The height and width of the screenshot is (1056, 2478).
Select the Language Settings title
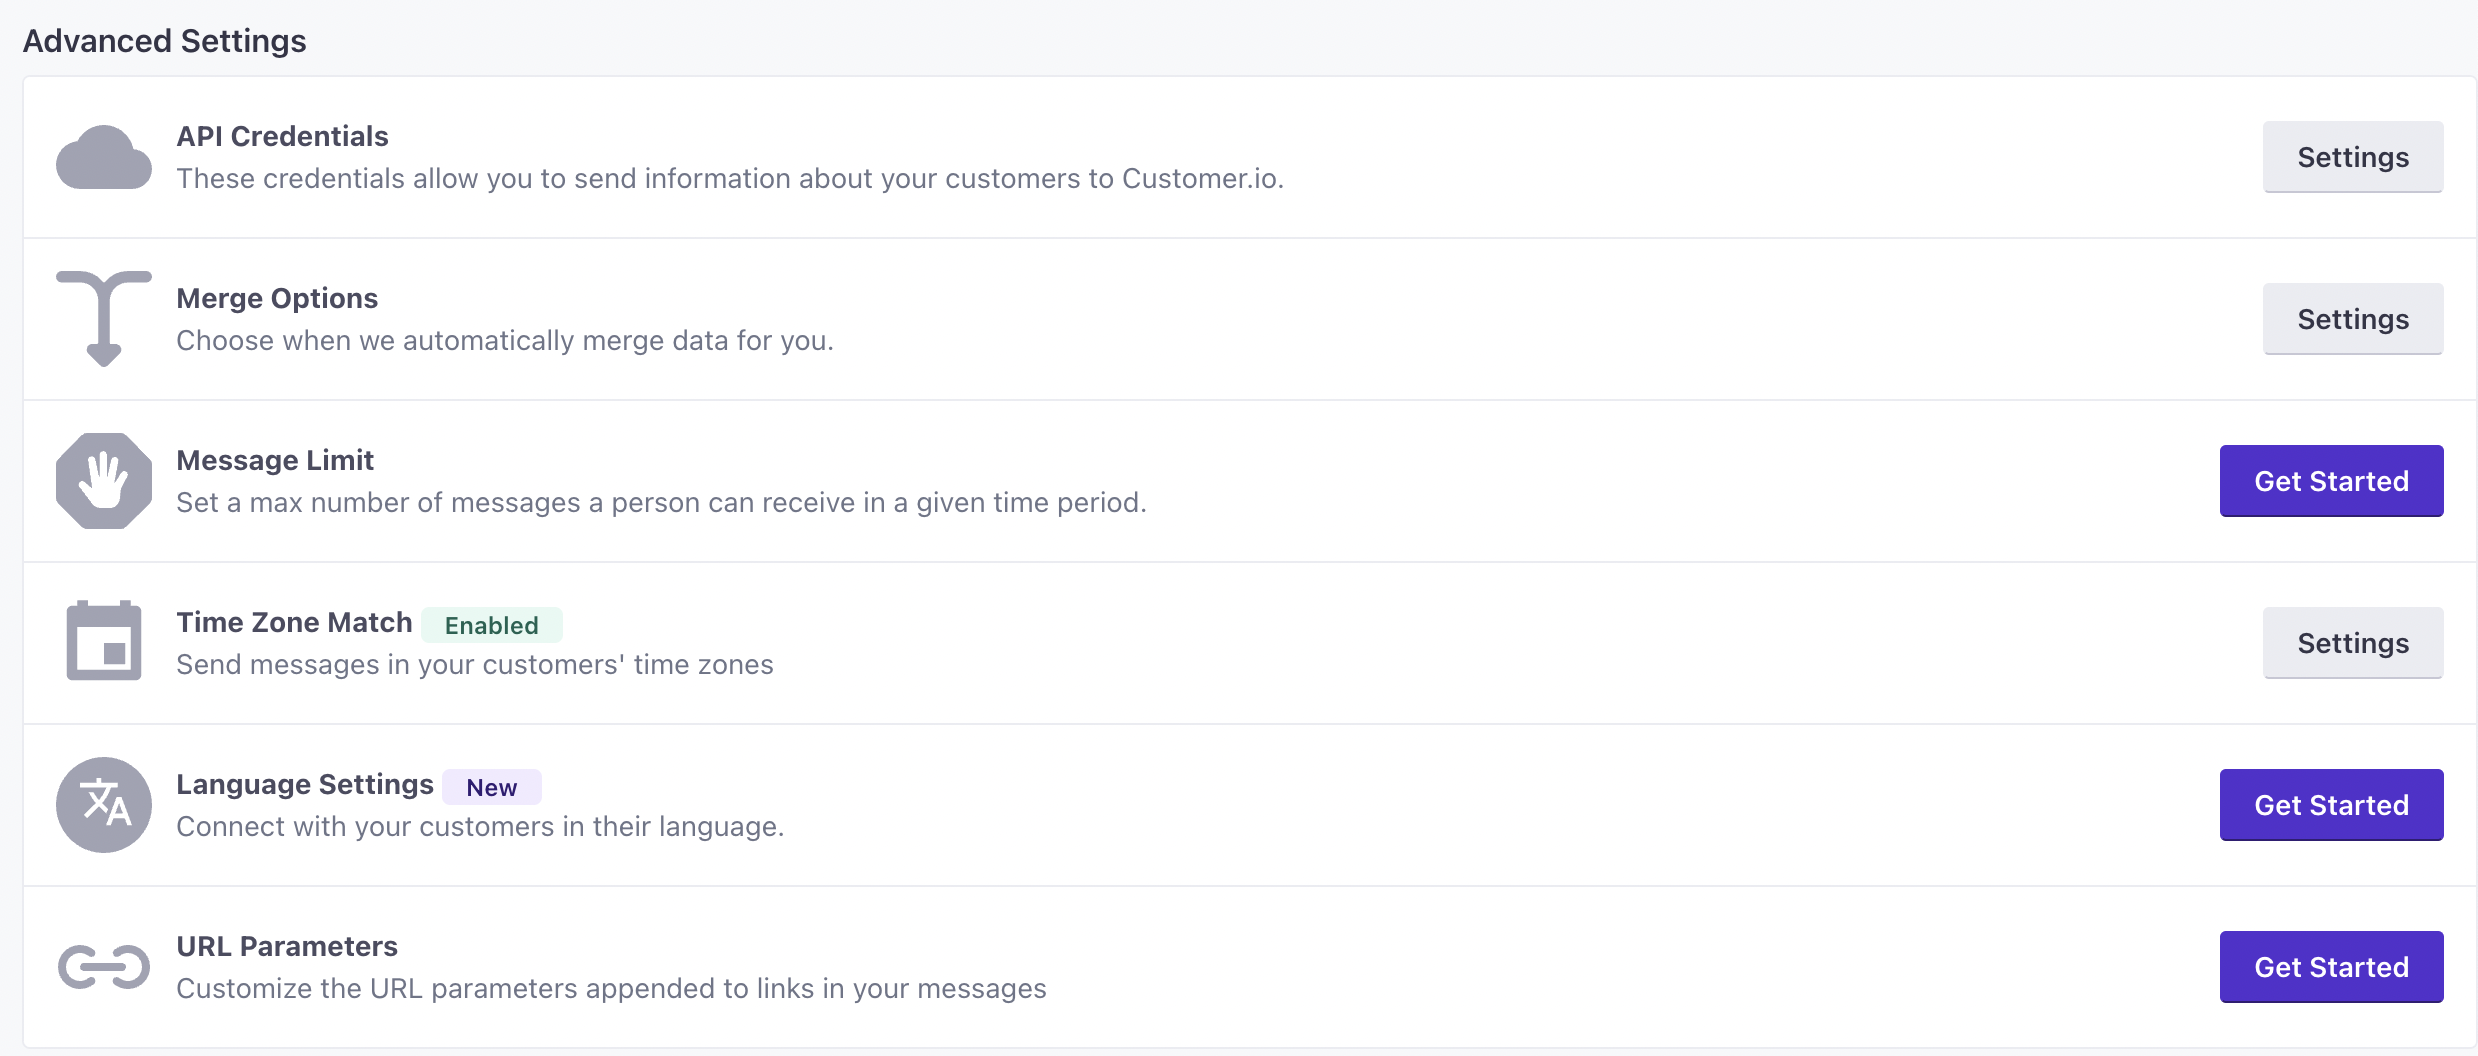pos(305,784)
